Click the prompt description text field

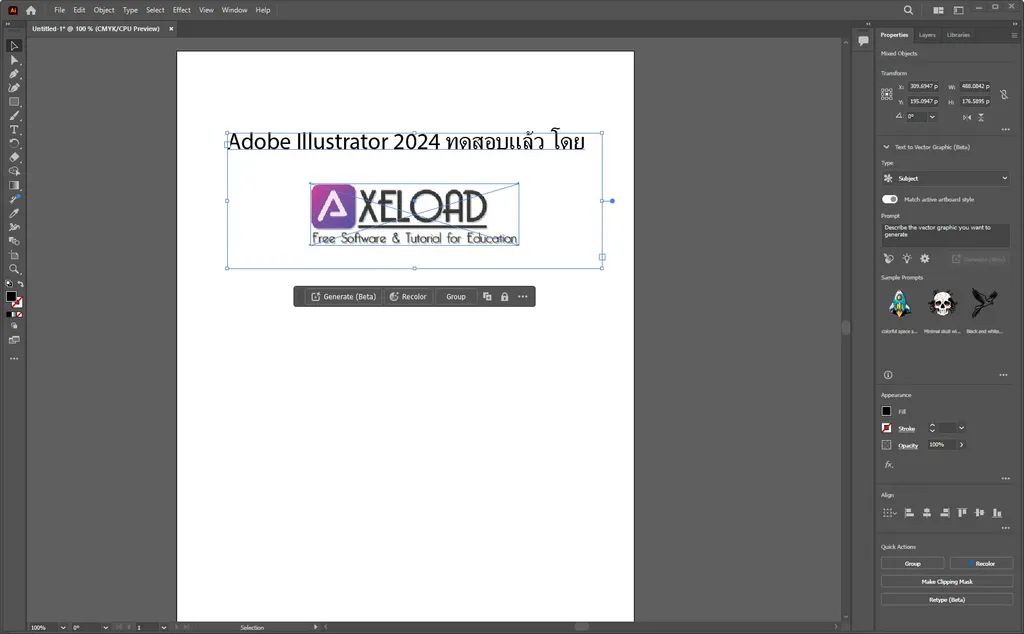[945, 234]
